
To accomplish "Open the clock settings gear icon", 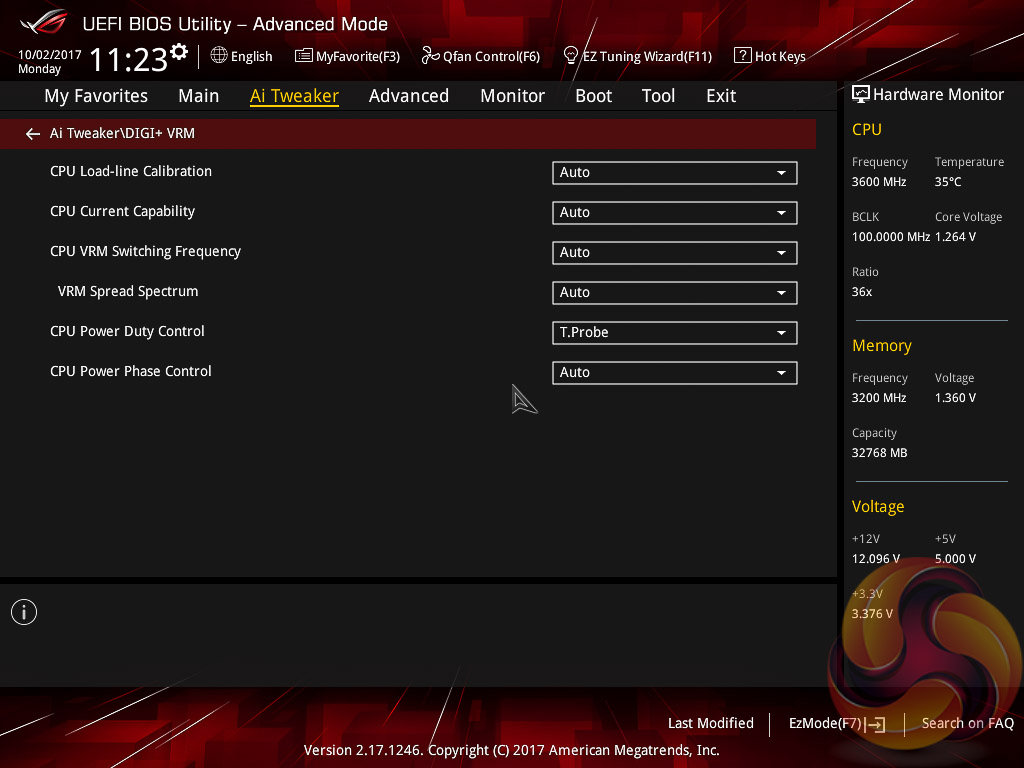I will (x=179, y=52).
